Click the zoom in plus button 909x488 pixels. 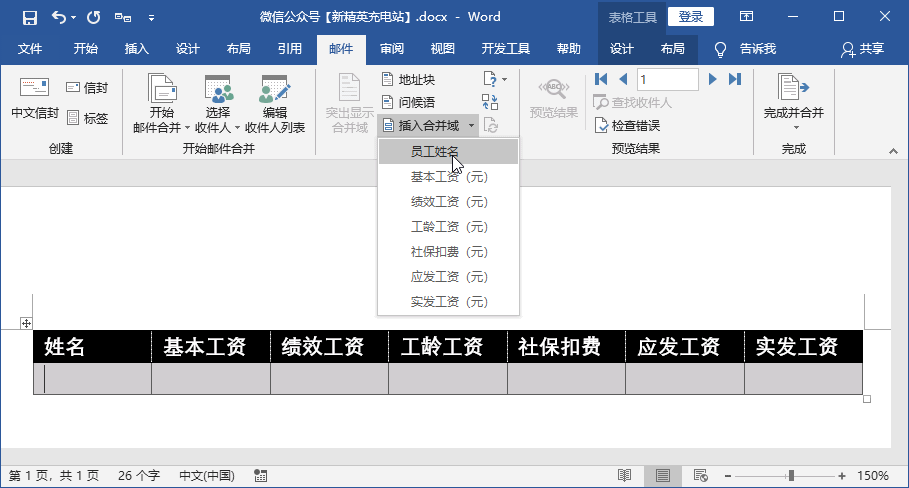[841, 476]
